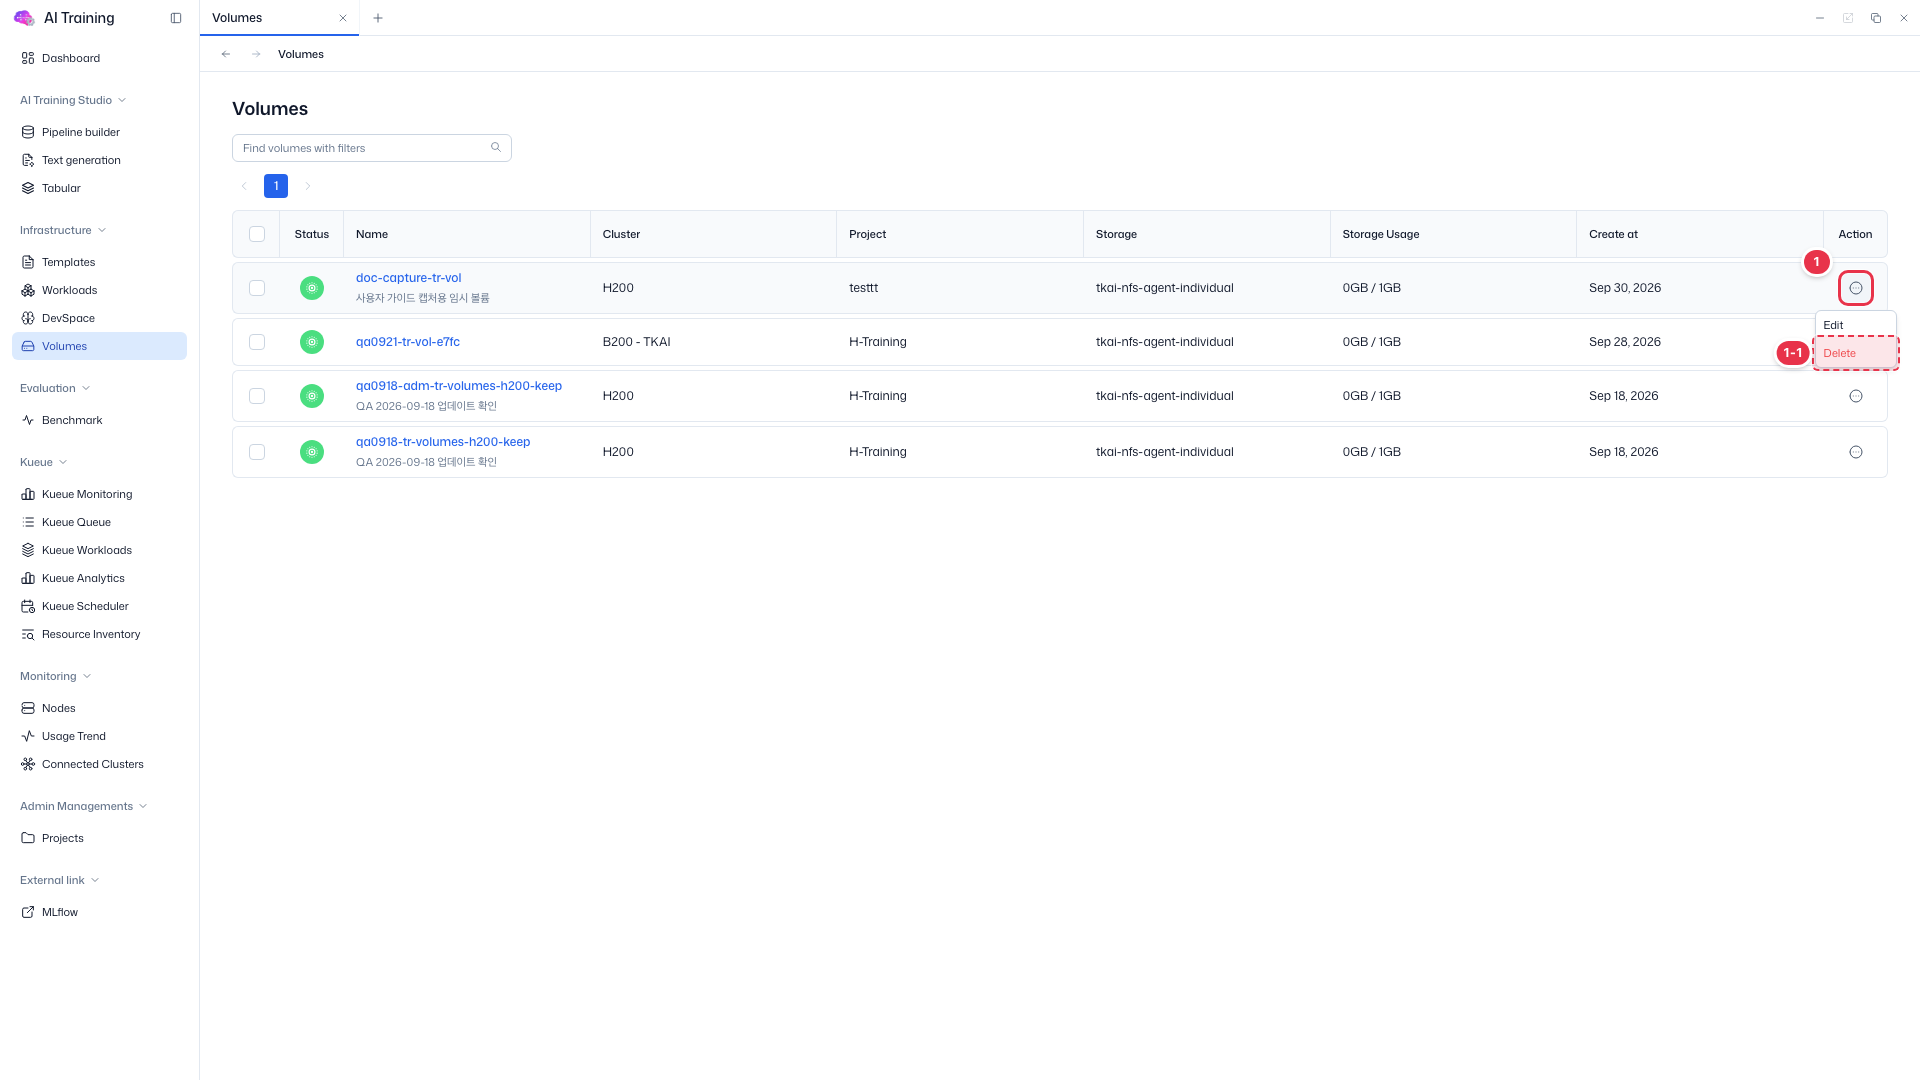The height and width of the screenshot is (1080, 1920).
Task: Choose Delete from the action menu
Action: point(1855,353)
